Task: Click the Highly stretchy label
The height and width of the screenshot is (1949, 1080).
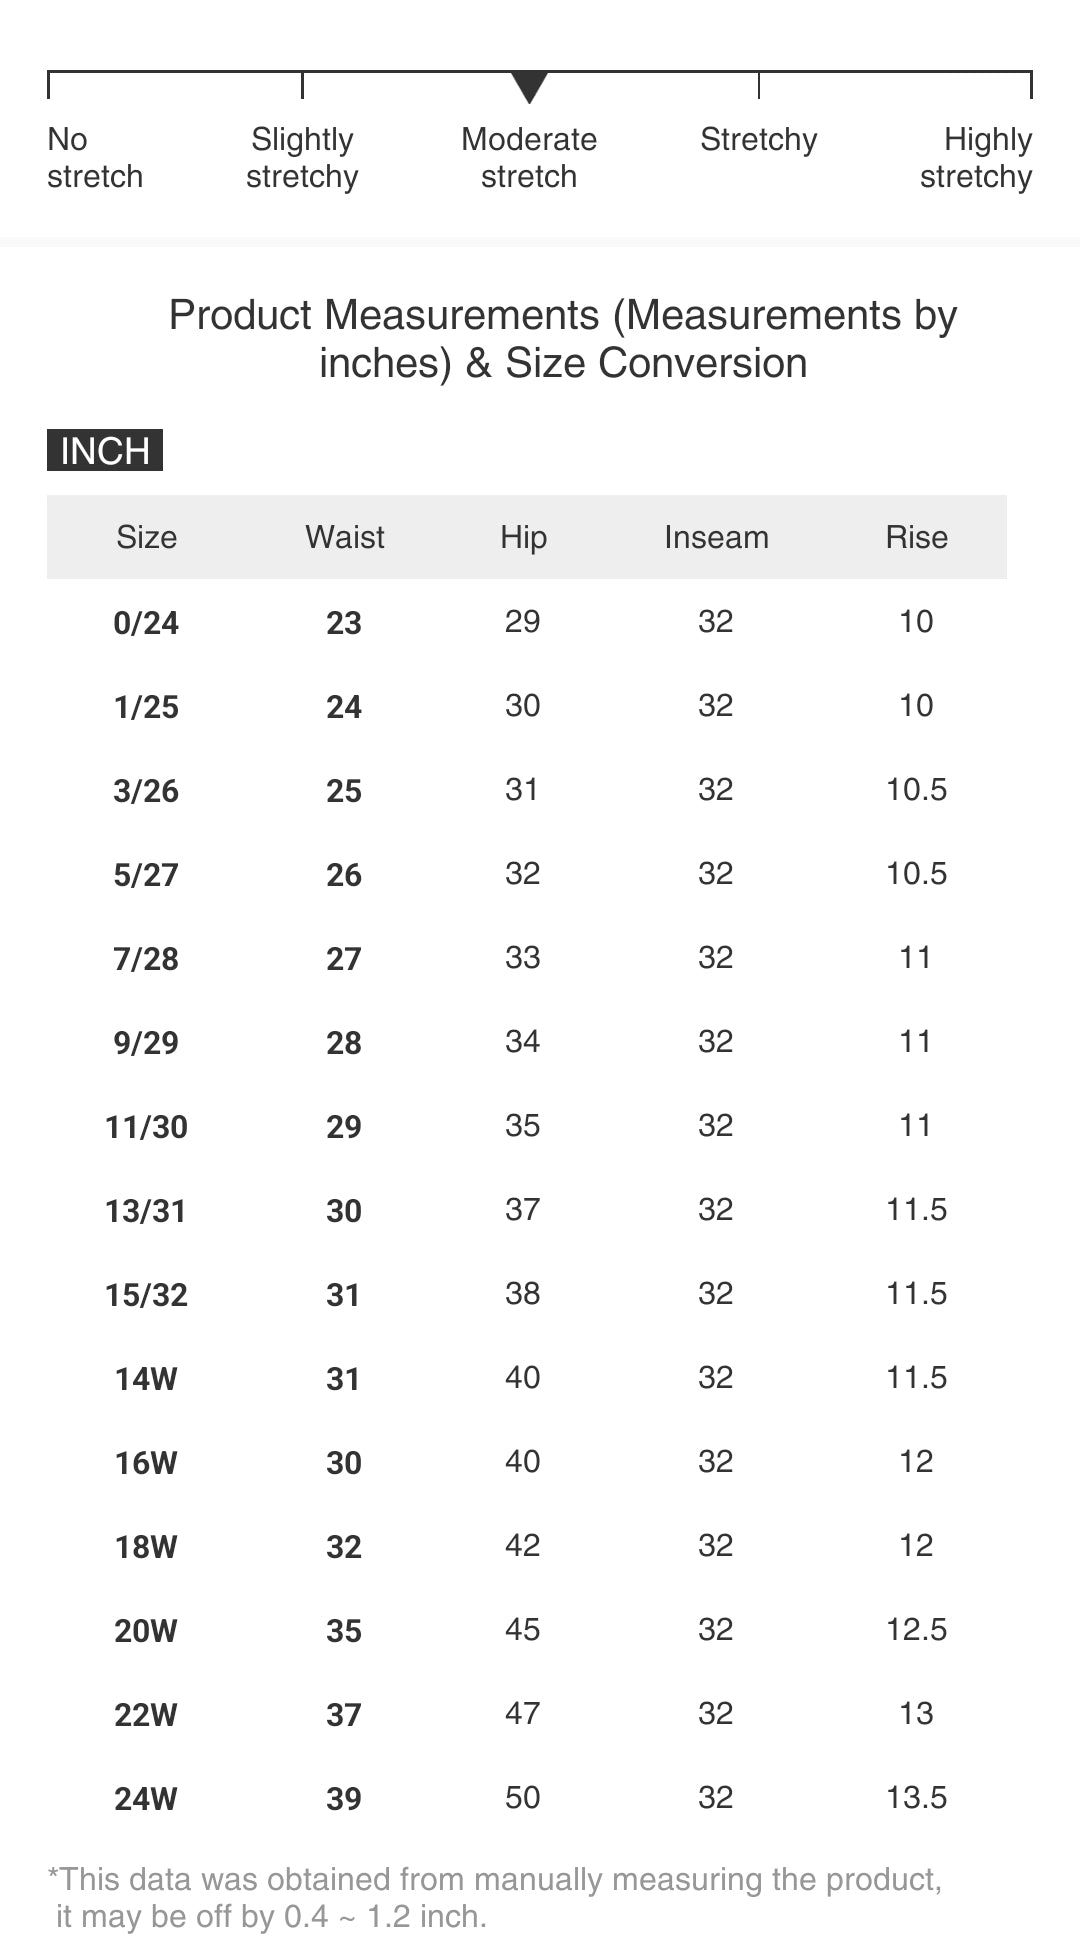Action: tap(976, 158)
